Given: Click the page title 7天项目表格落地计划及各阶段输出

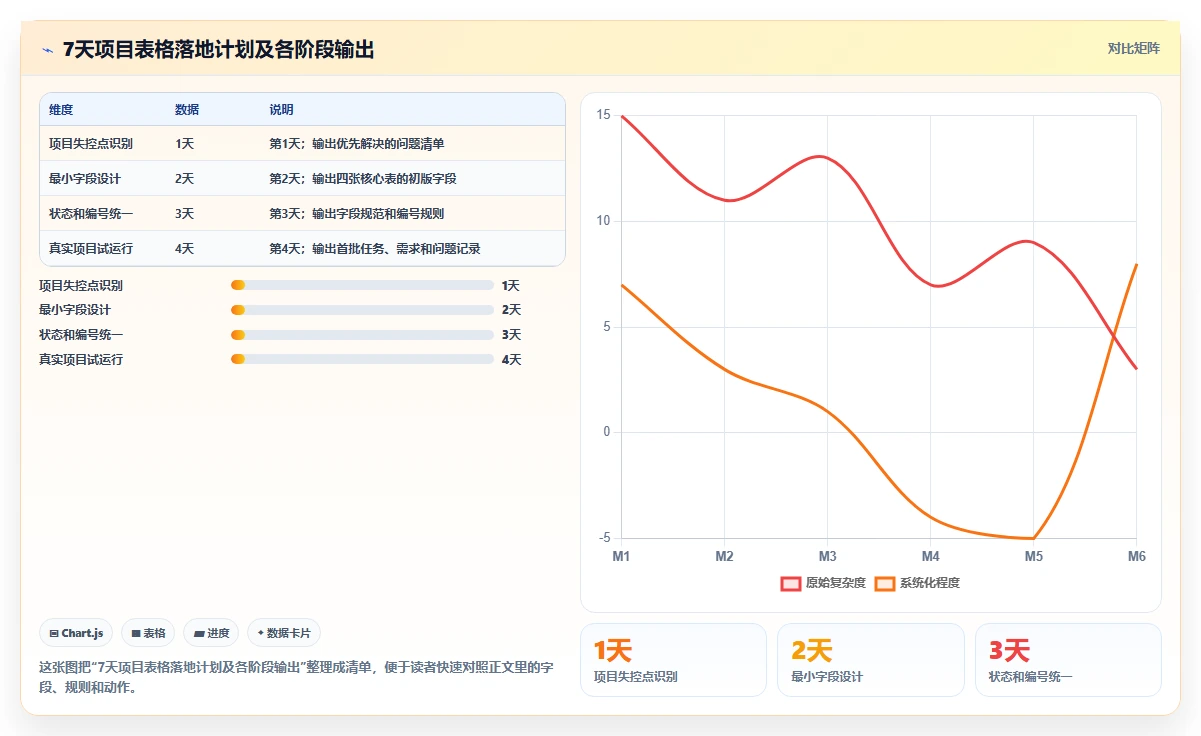Looking at the screenshot, I should (218, 50).
